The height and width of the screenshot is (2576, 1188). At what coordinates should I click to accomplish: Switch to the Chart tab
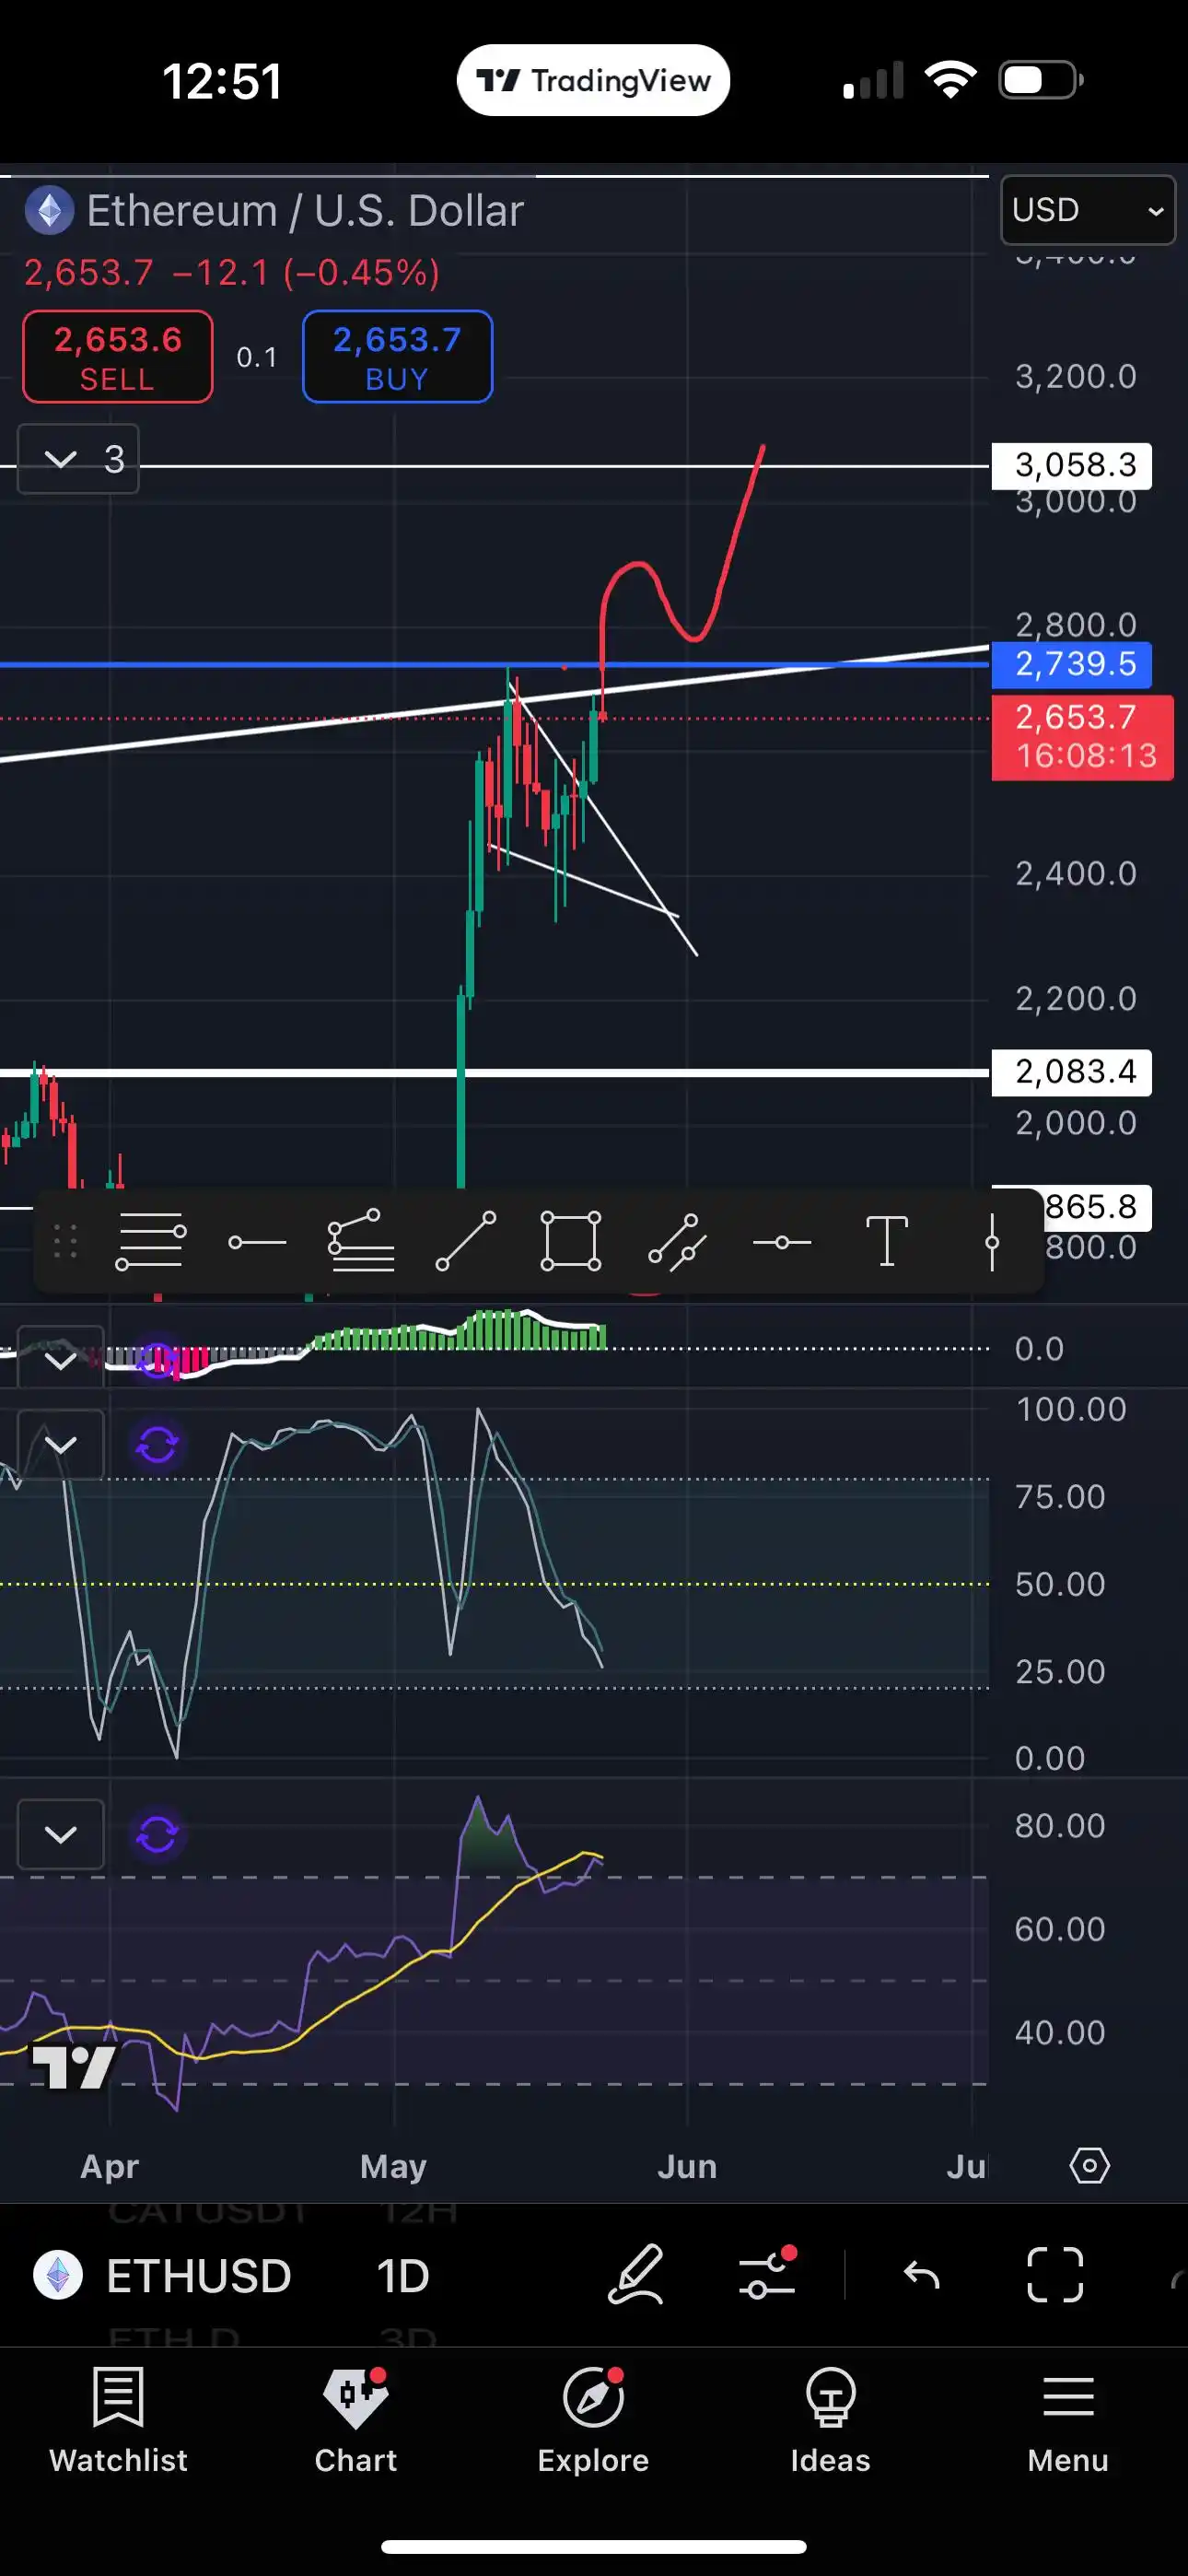pyautogui.click(x=356, y=2420)
